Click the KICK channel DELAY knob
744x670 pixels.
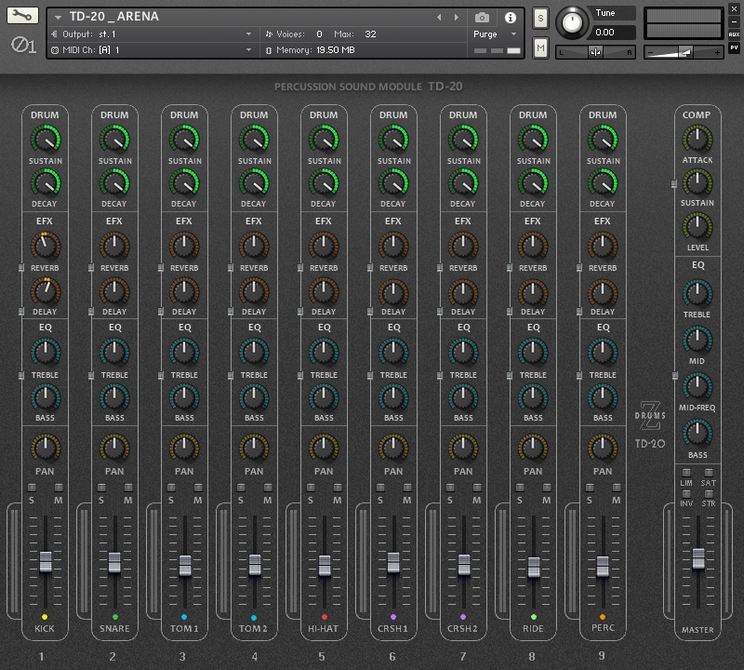[46, 291]
